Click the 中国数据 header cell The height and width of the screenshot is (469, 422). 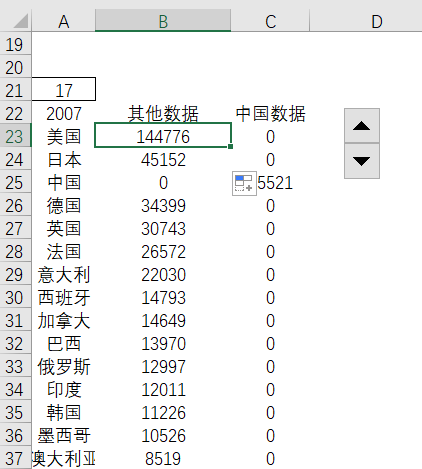(270, 113)
